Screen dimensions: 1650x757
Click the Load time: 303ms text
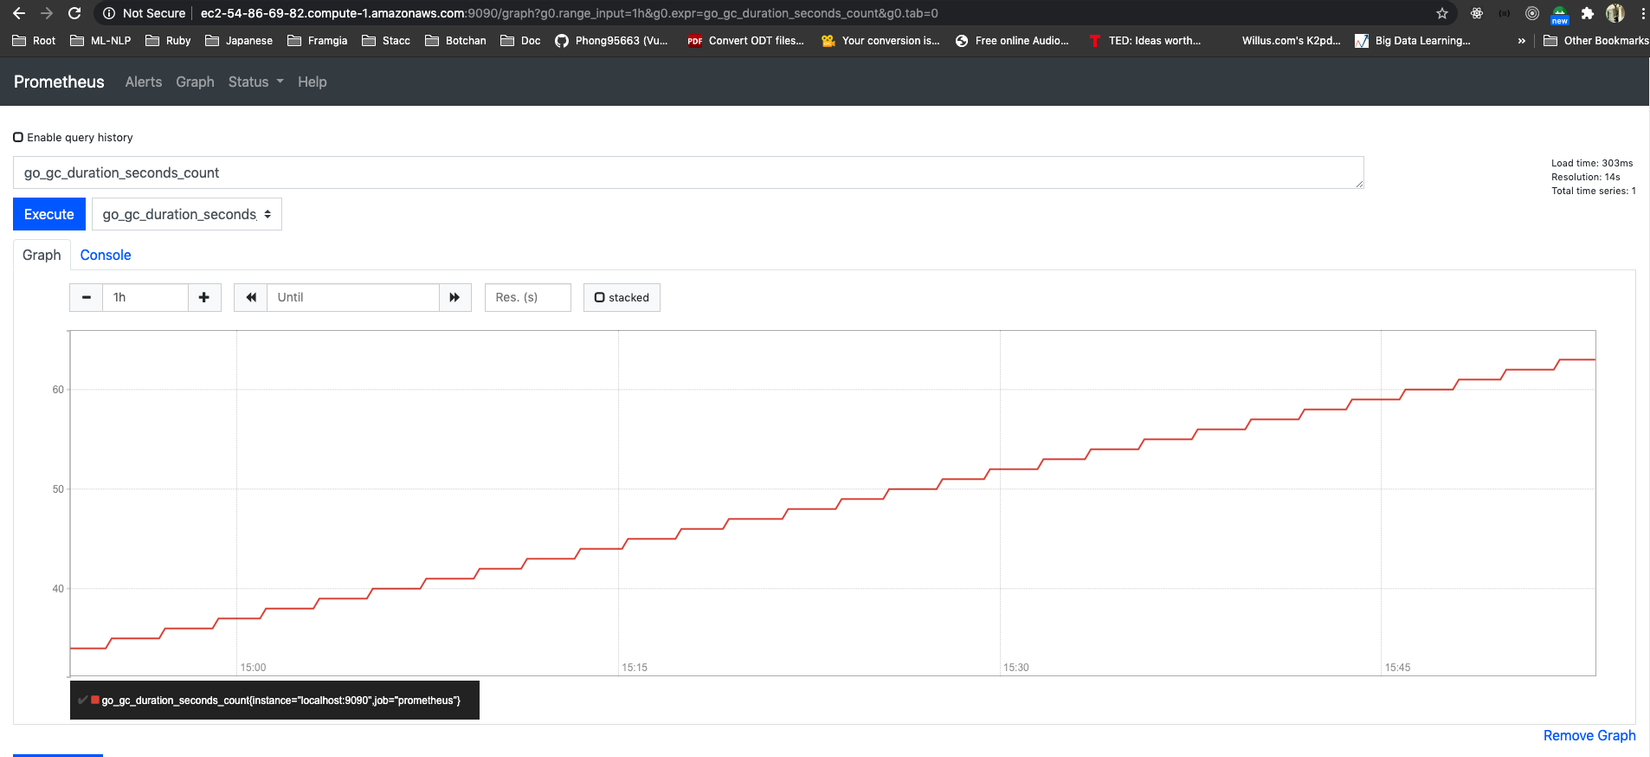pyautogui.click(x=1592, y=163)
